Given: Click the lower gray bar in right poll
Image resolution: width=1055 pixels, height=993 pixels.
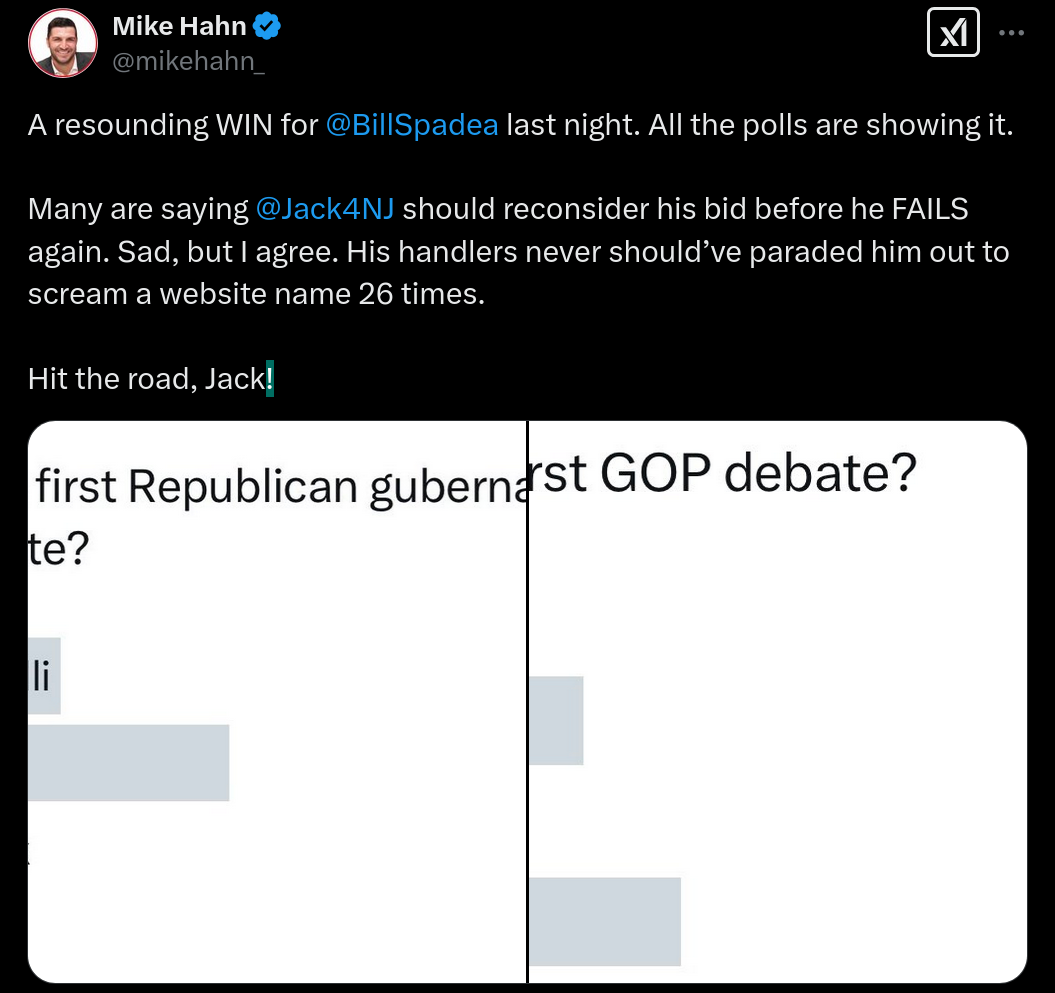Looking at the screenshot, I should 605,922.
